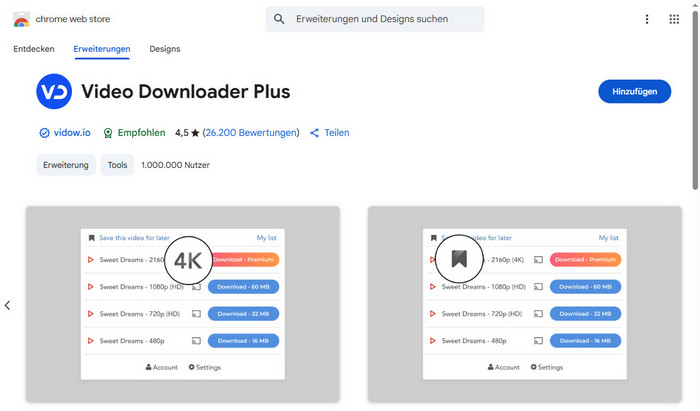Click the bookmark circle in second screenshot
This screenshot has width=700, height=411.
point(459,259)
